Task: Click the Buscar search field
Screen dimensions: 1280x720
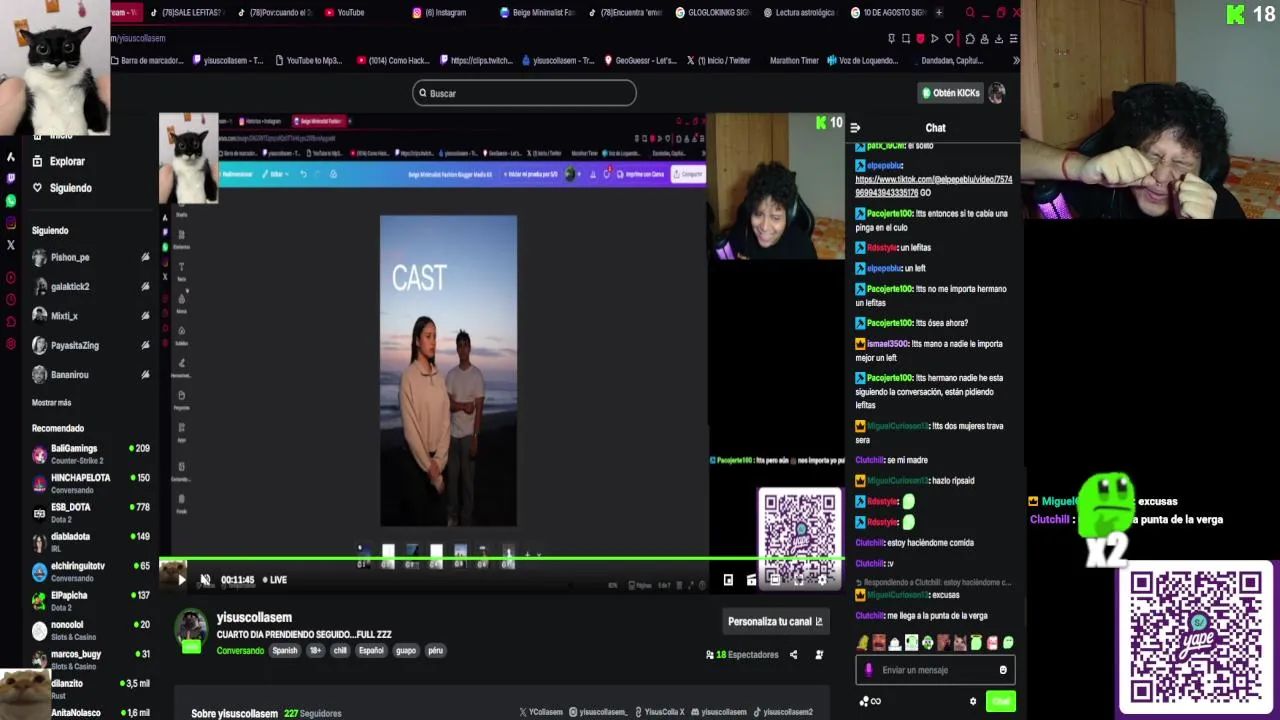Action: [x=524, y=93]
